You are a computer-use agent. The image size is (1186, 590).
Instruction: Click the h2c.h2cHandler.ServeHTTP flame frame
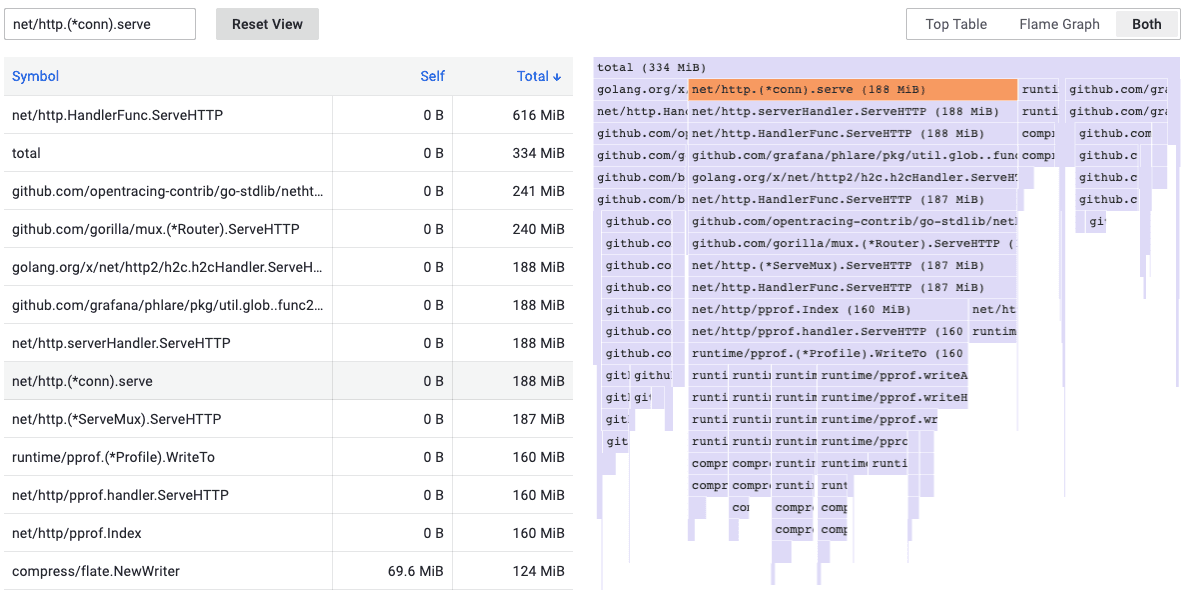pyautogui.click(x=850, y=177)
